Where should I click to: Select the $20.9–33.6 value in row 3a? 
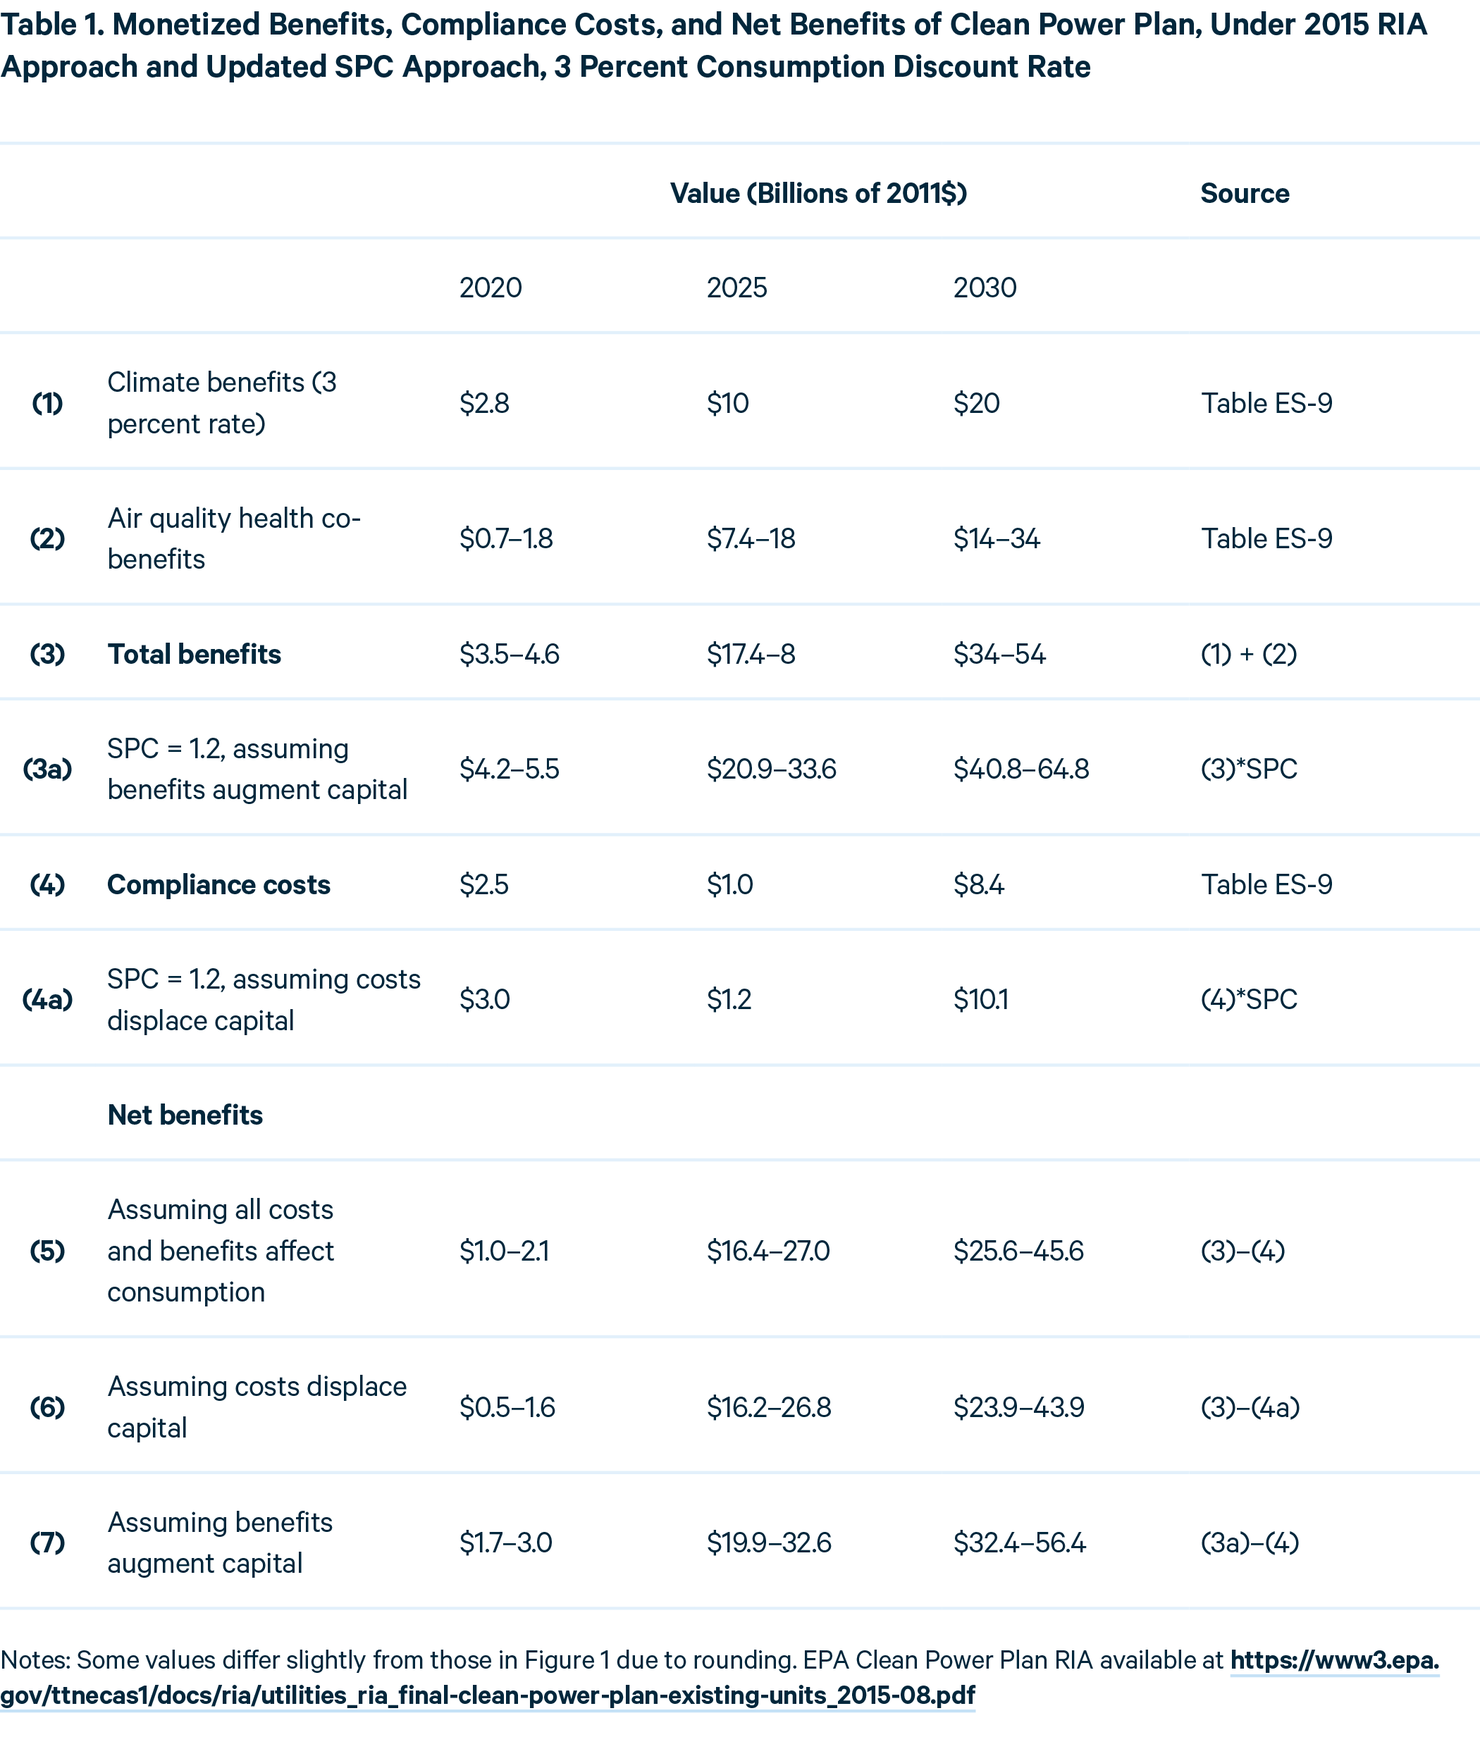tap(771, 769)
